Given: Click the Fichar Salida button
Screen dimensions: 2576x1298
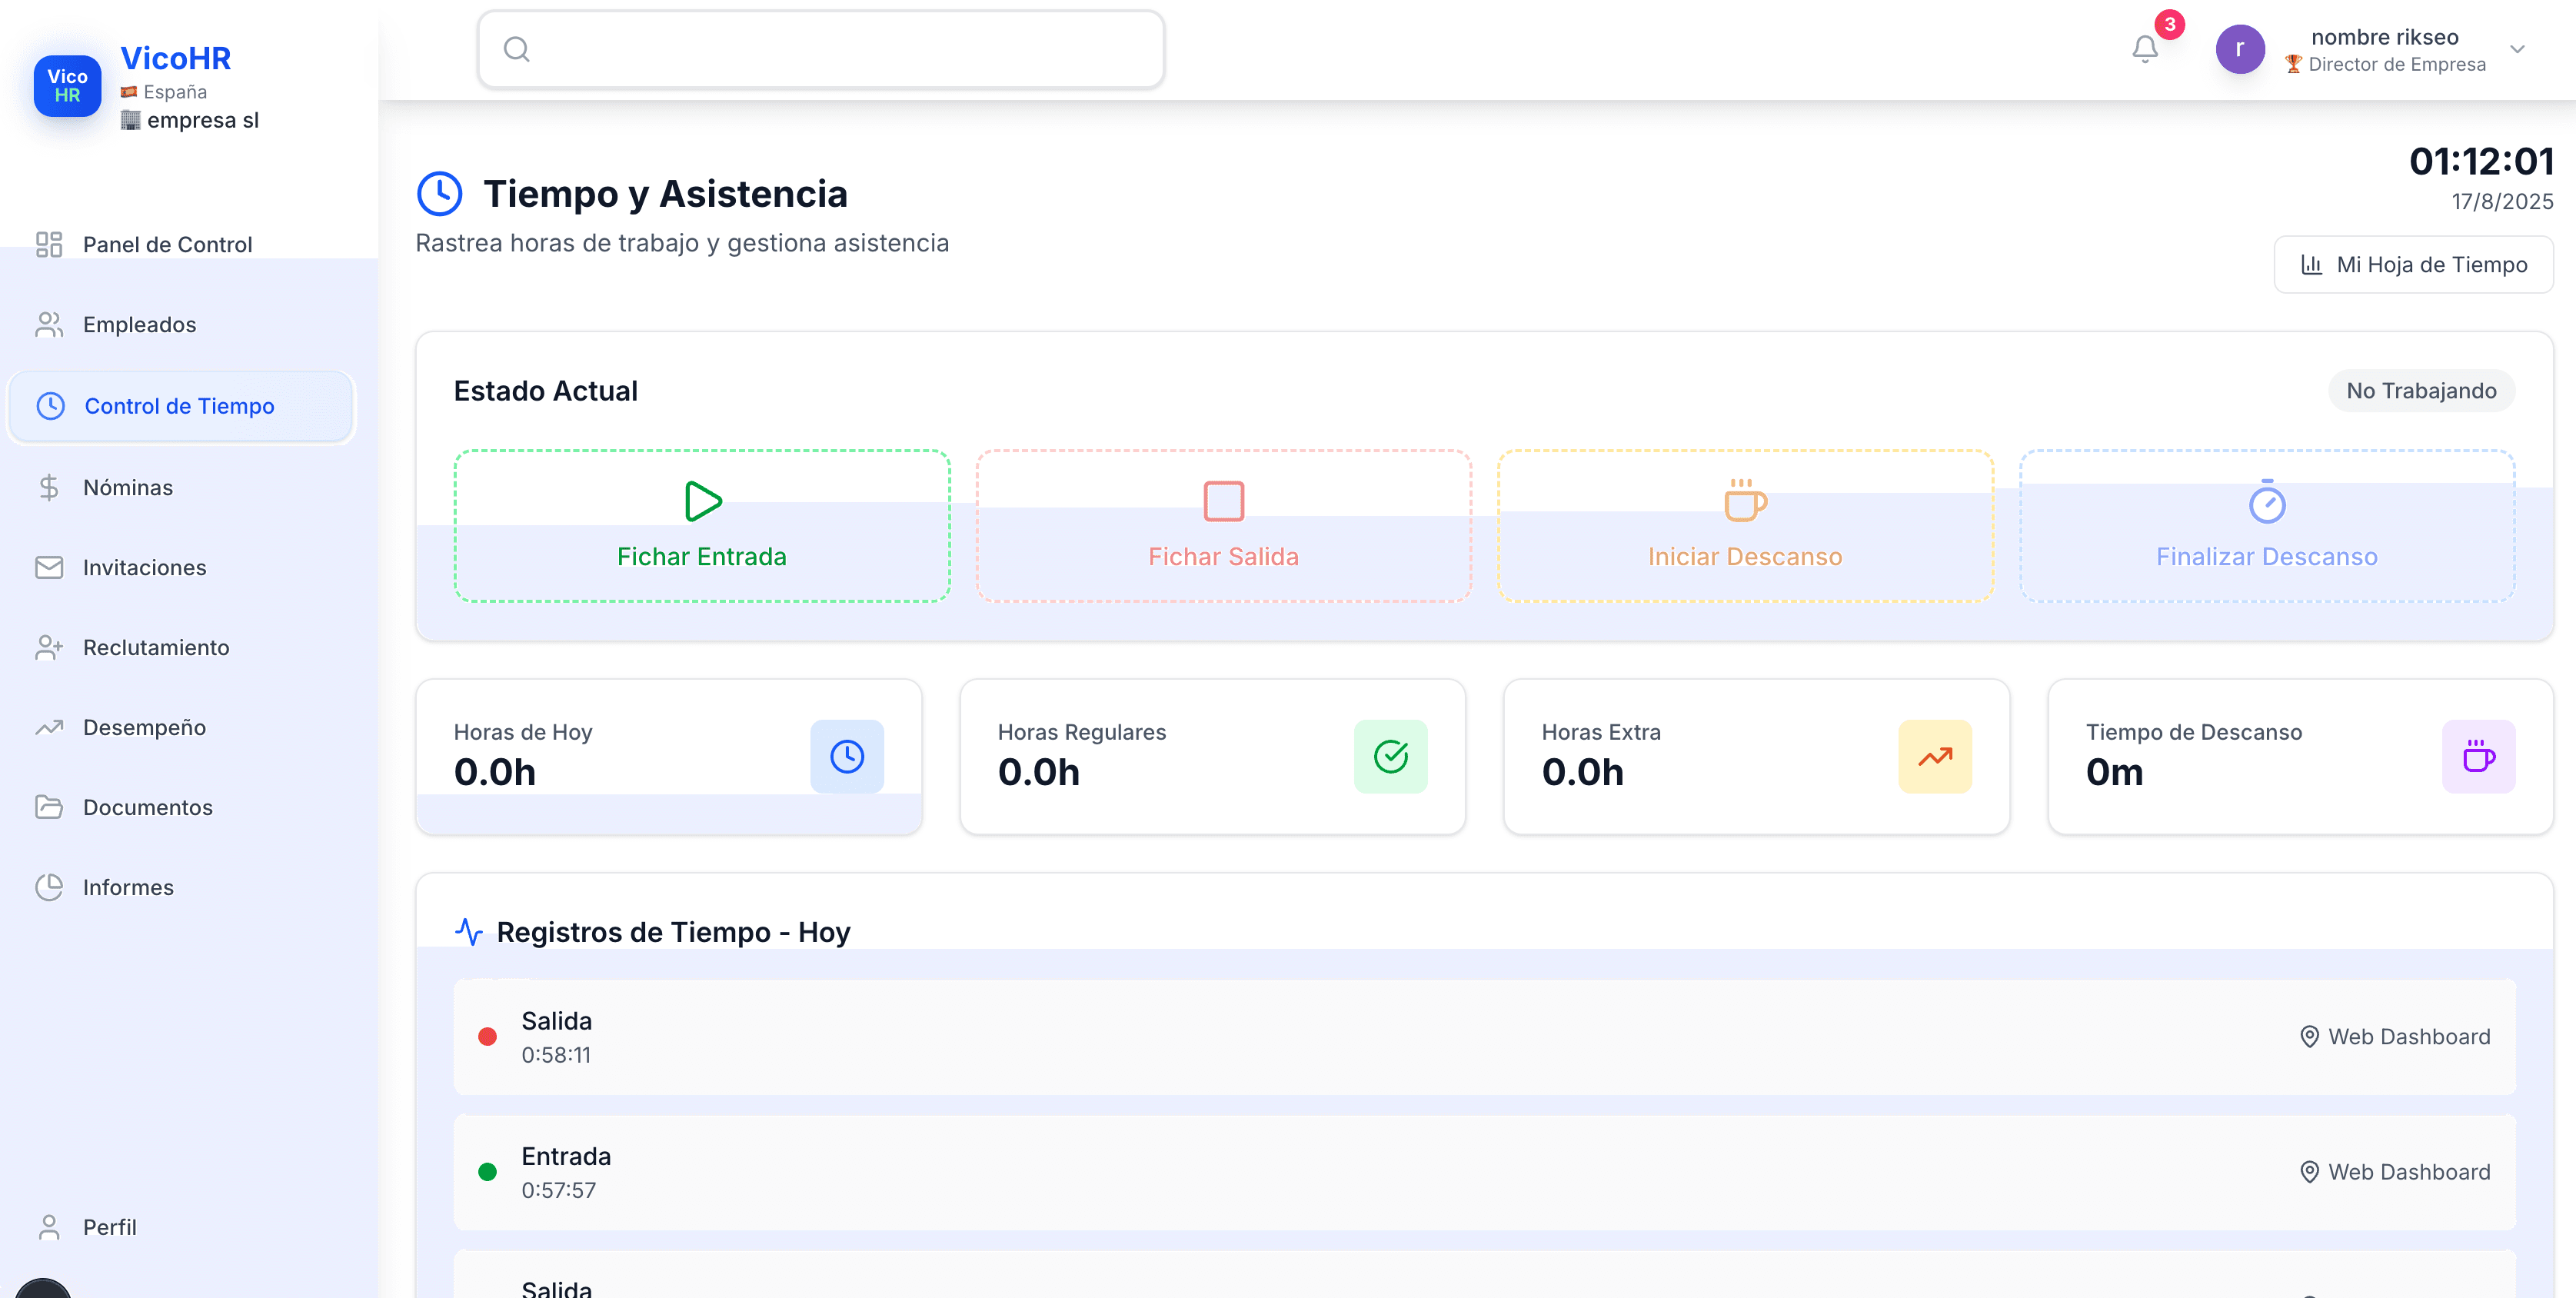Looking at the screenshot, I should [1224, 526].
